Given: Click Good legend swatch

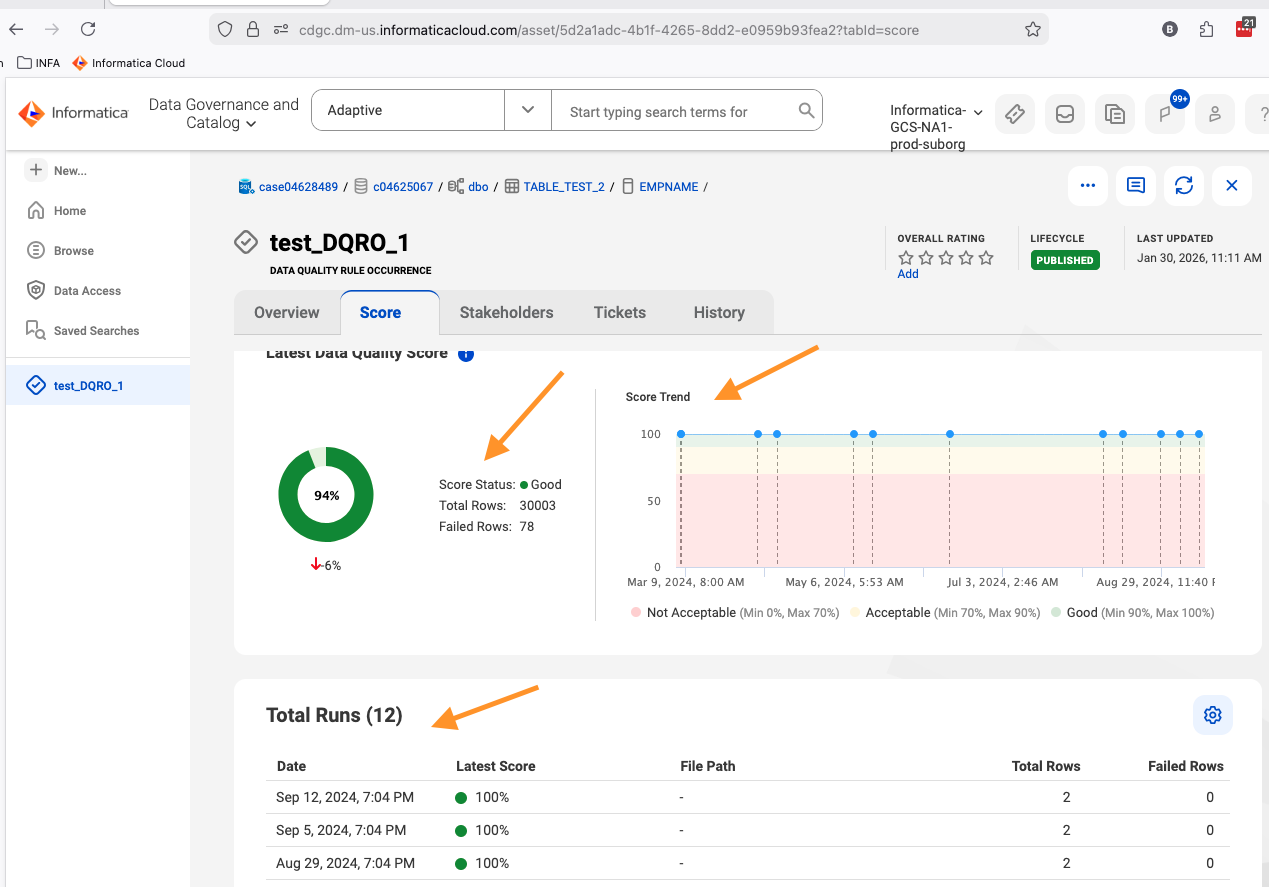Looking at the screenshot, I should pos(1056,613).
